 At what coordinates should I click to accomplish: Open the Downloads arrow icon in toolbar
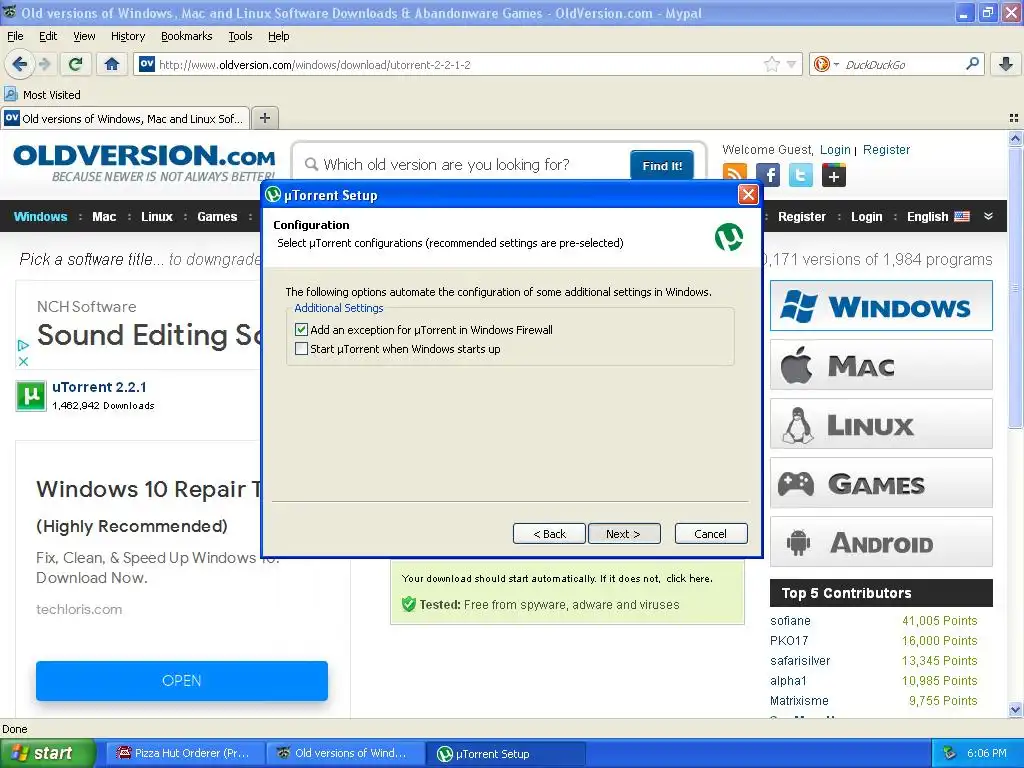click(1006, 64)
